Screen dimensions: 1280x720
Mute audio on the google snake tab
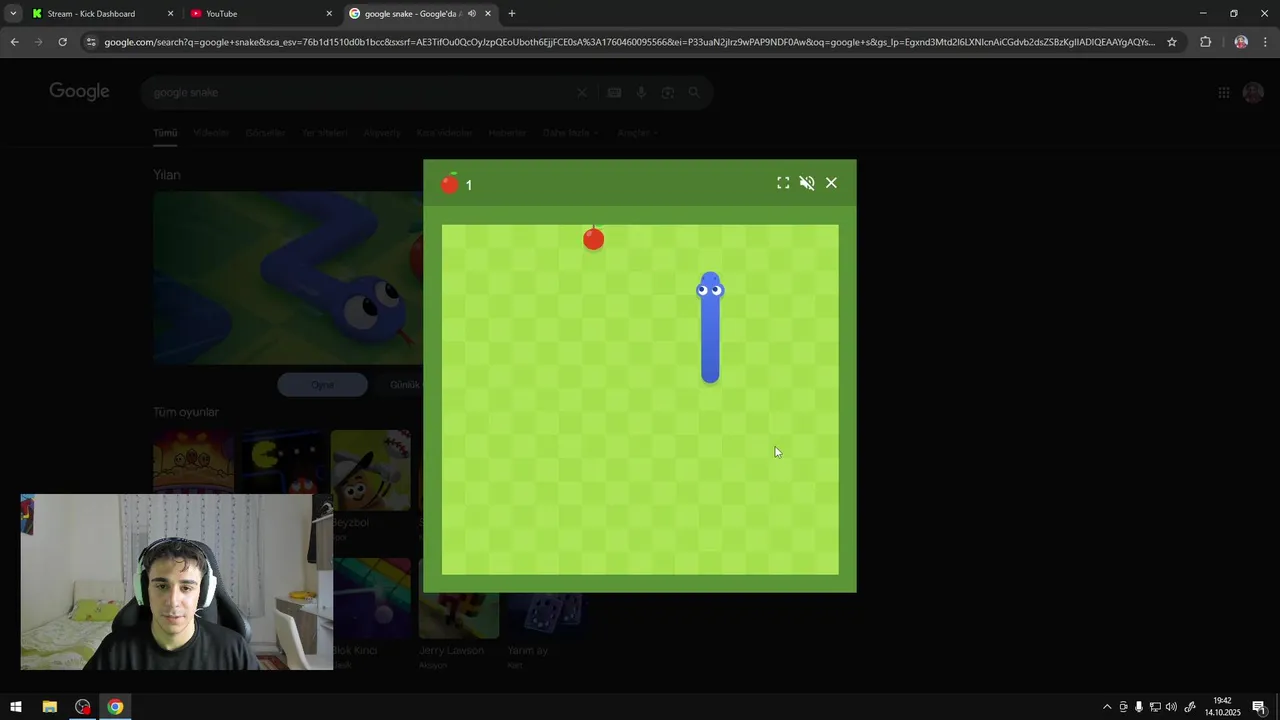point(472,14)
